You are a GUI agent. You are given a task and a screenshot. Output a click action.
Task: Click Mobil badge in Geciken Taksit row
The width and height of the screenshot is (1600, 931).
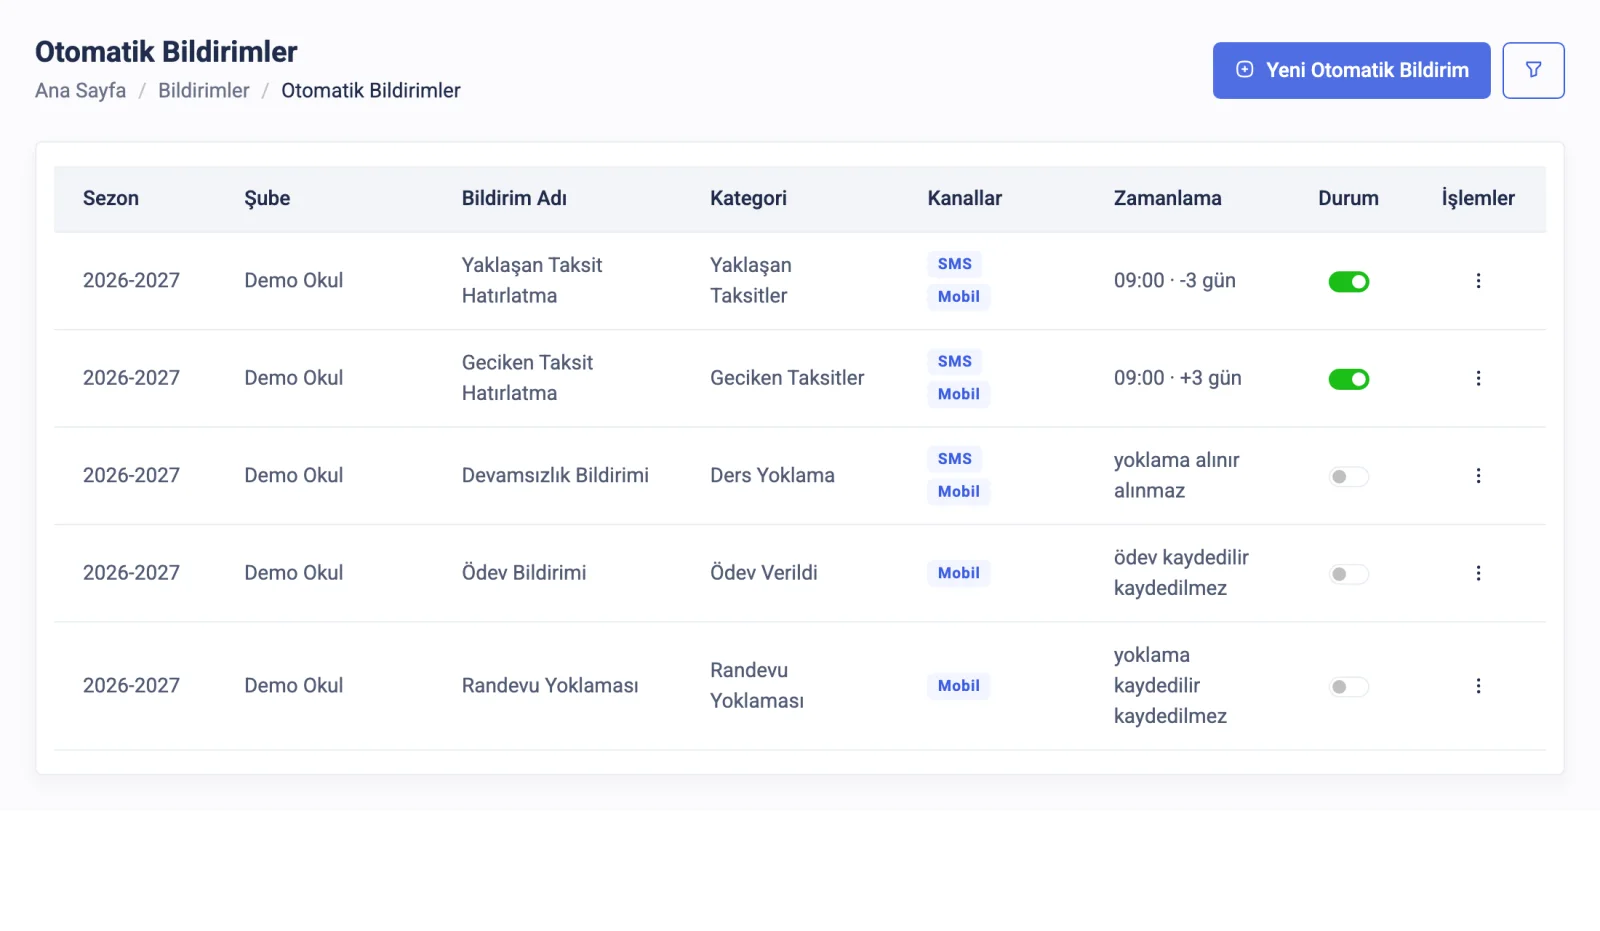pos(959,394)
